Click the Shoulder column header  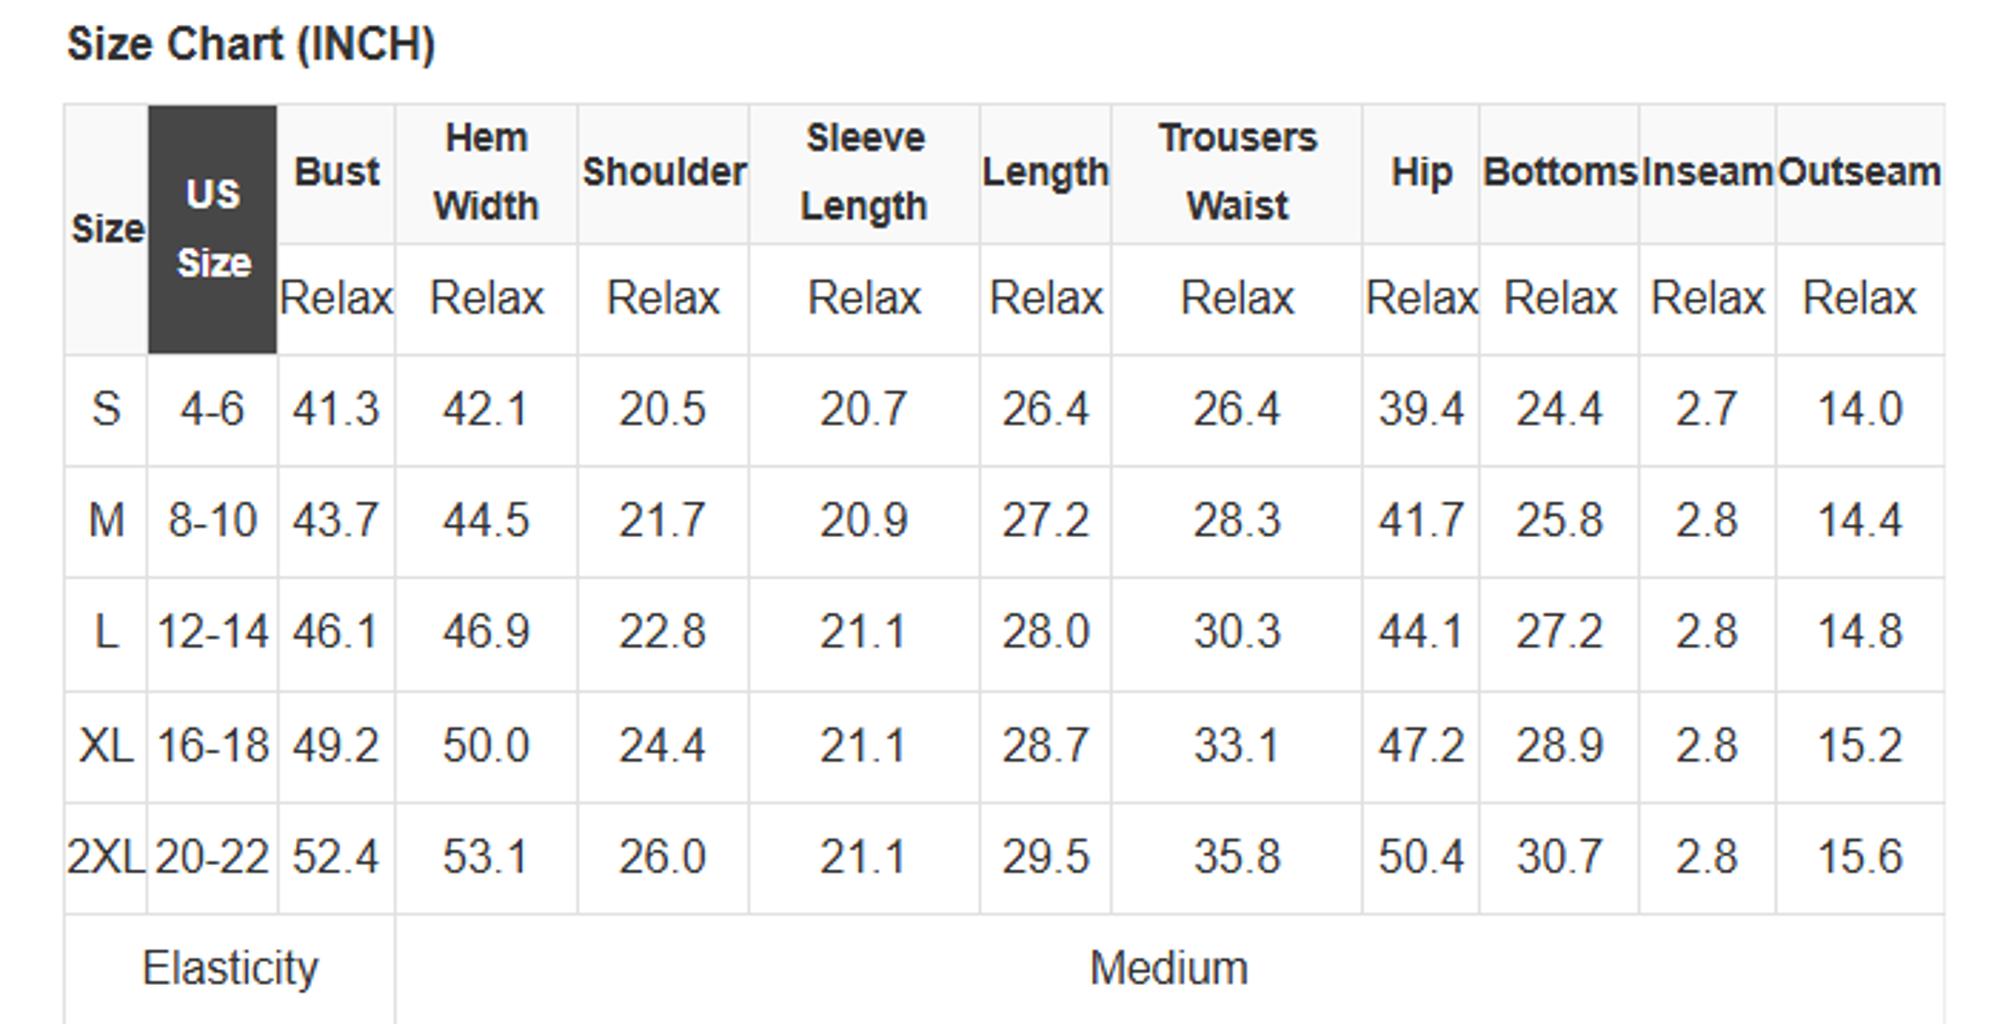point(664,172)
